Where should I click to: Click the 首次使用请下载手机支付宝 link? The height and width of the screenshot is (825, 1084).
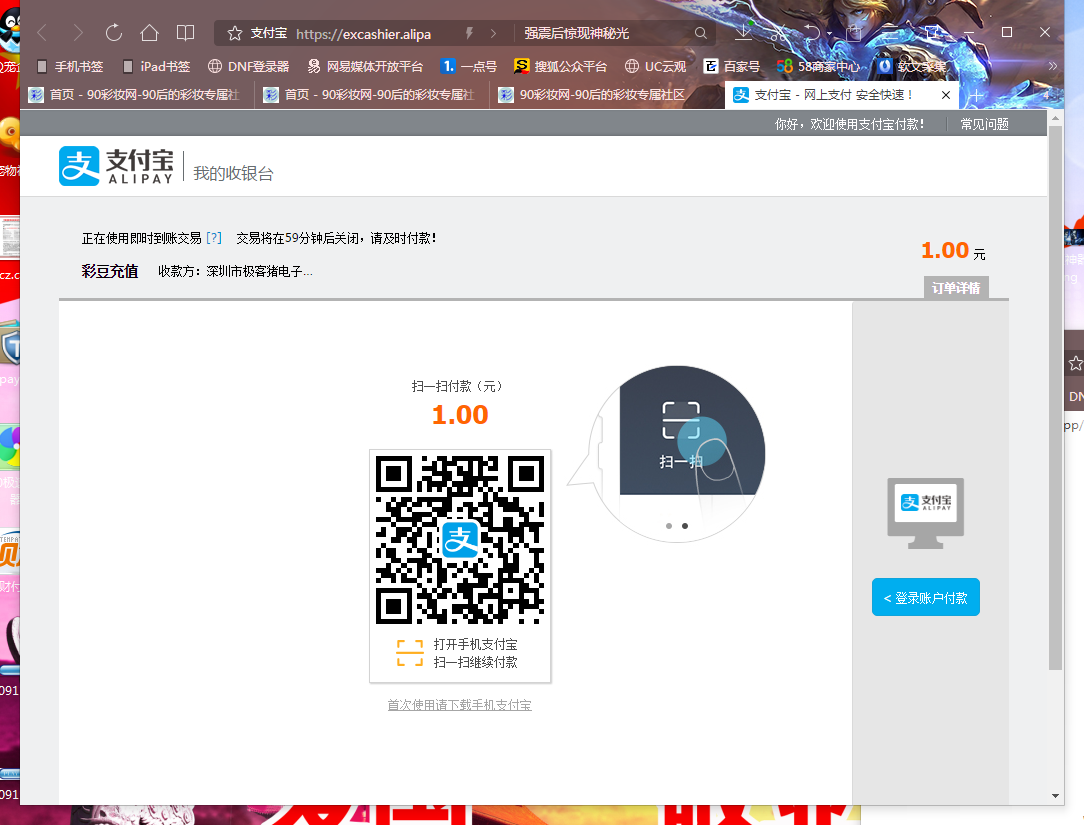pyautogui.click(x=460, y=705)
